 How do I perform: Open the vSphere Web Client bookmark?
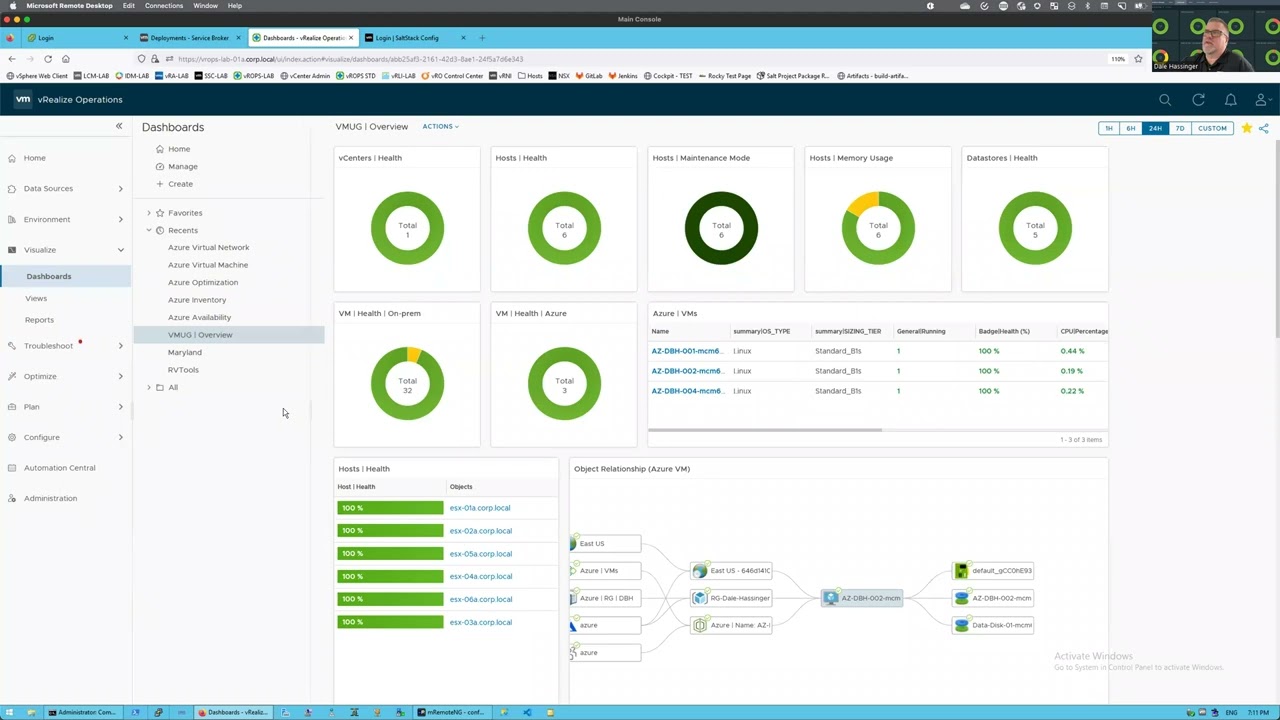click(x=37, y=76)
